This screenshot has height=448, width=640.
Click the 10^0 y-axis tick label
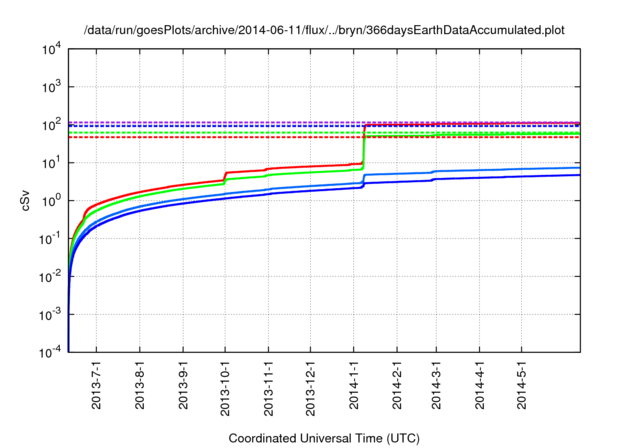[x=50, y=200]
